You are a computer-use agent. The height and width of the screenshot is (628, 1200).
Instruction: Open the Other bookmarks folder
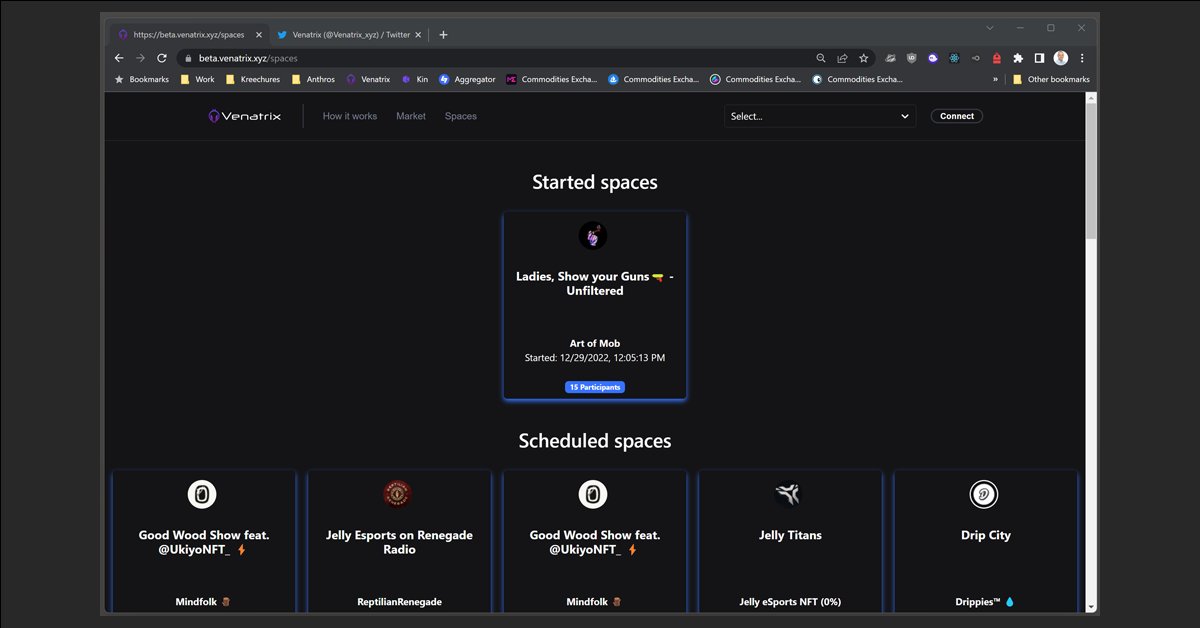(1050, 79)
